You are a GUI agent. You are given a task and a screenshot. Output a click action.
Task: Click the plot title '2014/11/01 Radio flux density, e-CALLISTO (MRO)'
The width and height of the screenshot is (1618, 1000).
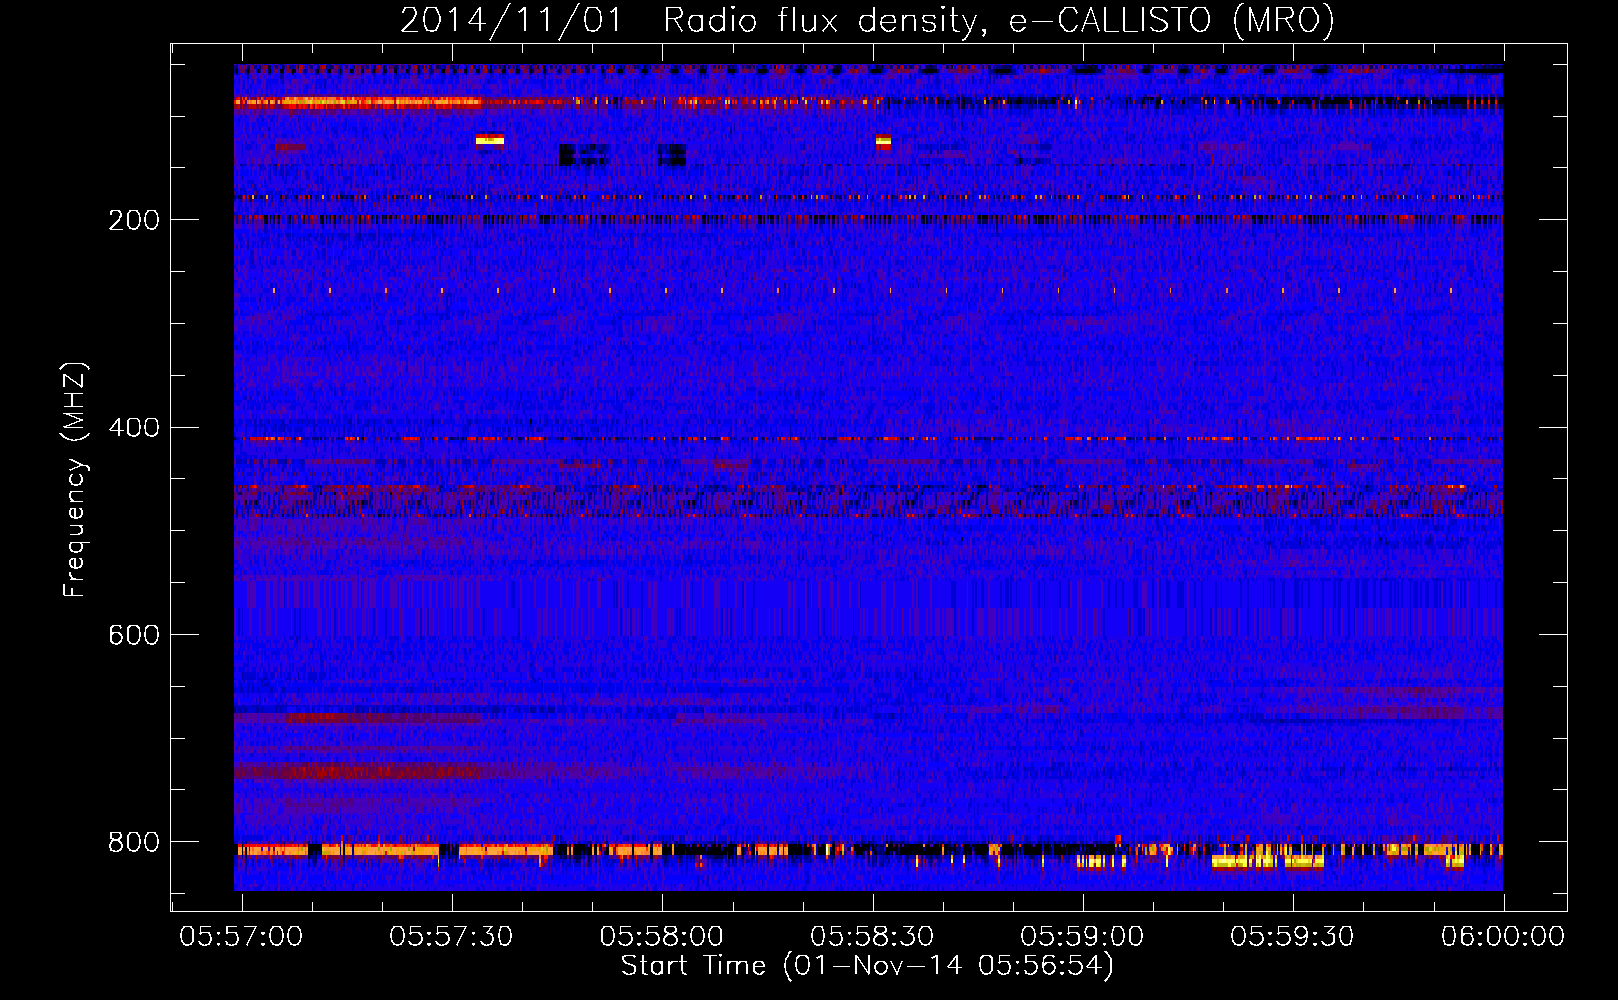coord(867,21)
